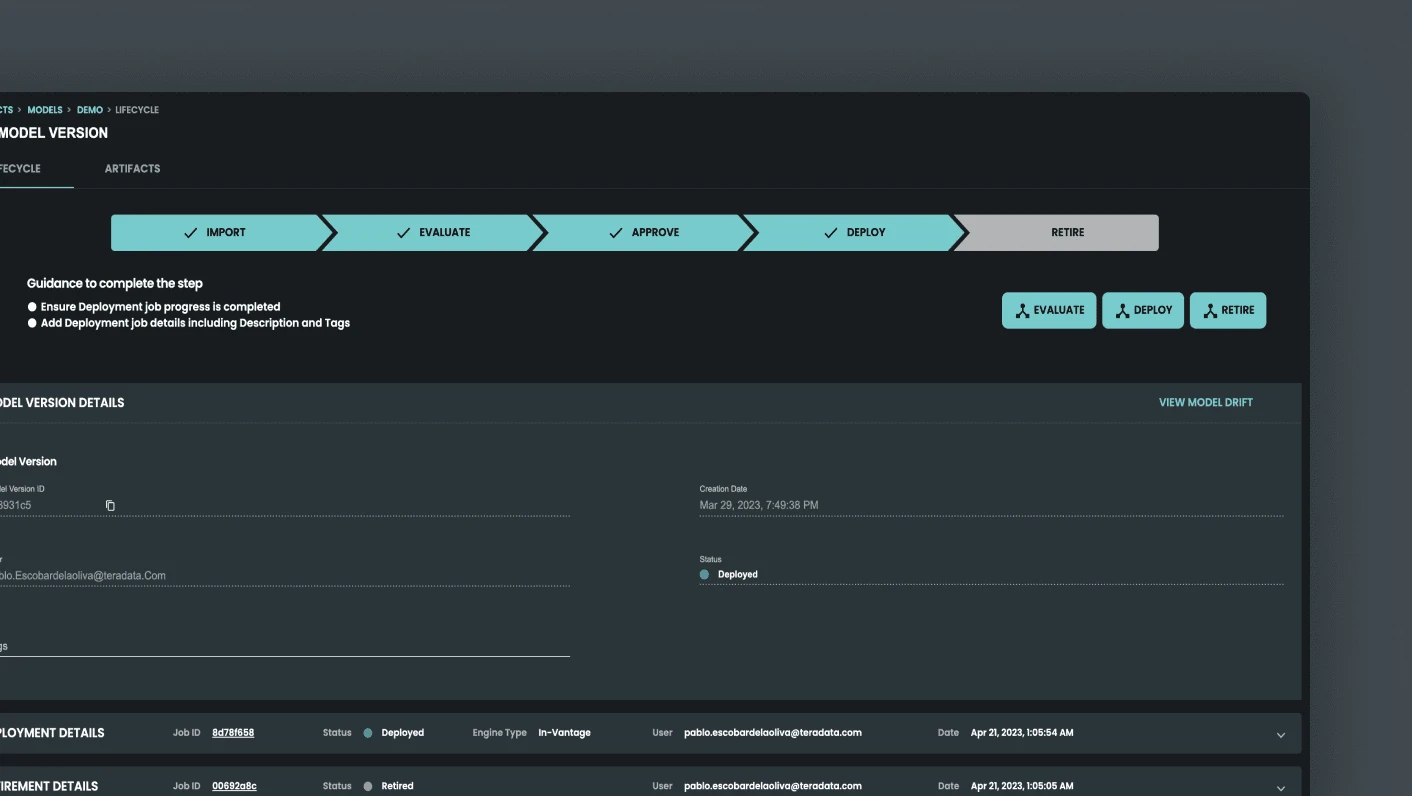Click the Approve step checkmark icon
The image size is (1412, 796).
616,232
